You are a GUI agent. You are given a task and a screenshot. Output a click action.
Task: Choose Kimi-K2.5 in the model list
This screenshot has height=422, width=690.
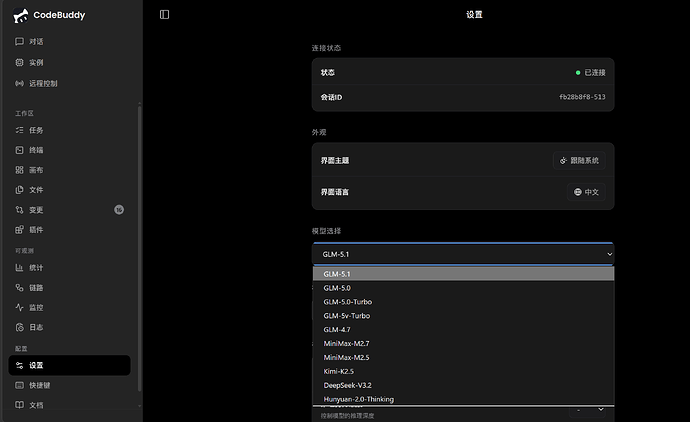click(x=463, y=371)
